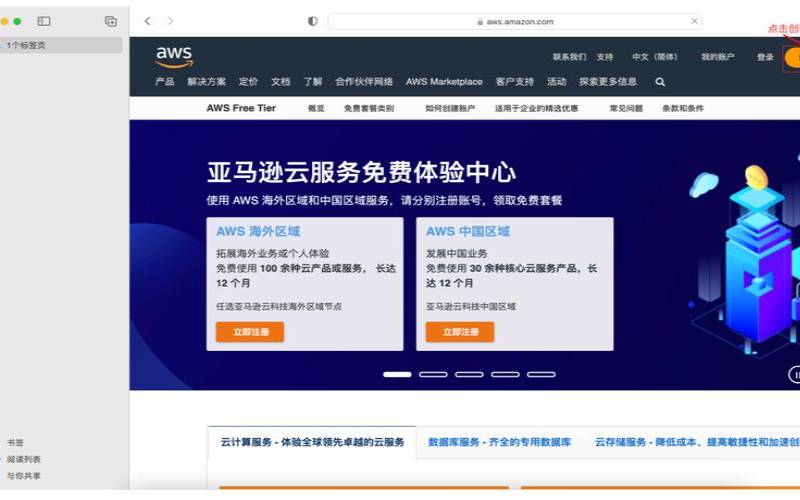Open 与你共享 in the sidebar
The width and height of the screenshot is (800, 500).
23,476
